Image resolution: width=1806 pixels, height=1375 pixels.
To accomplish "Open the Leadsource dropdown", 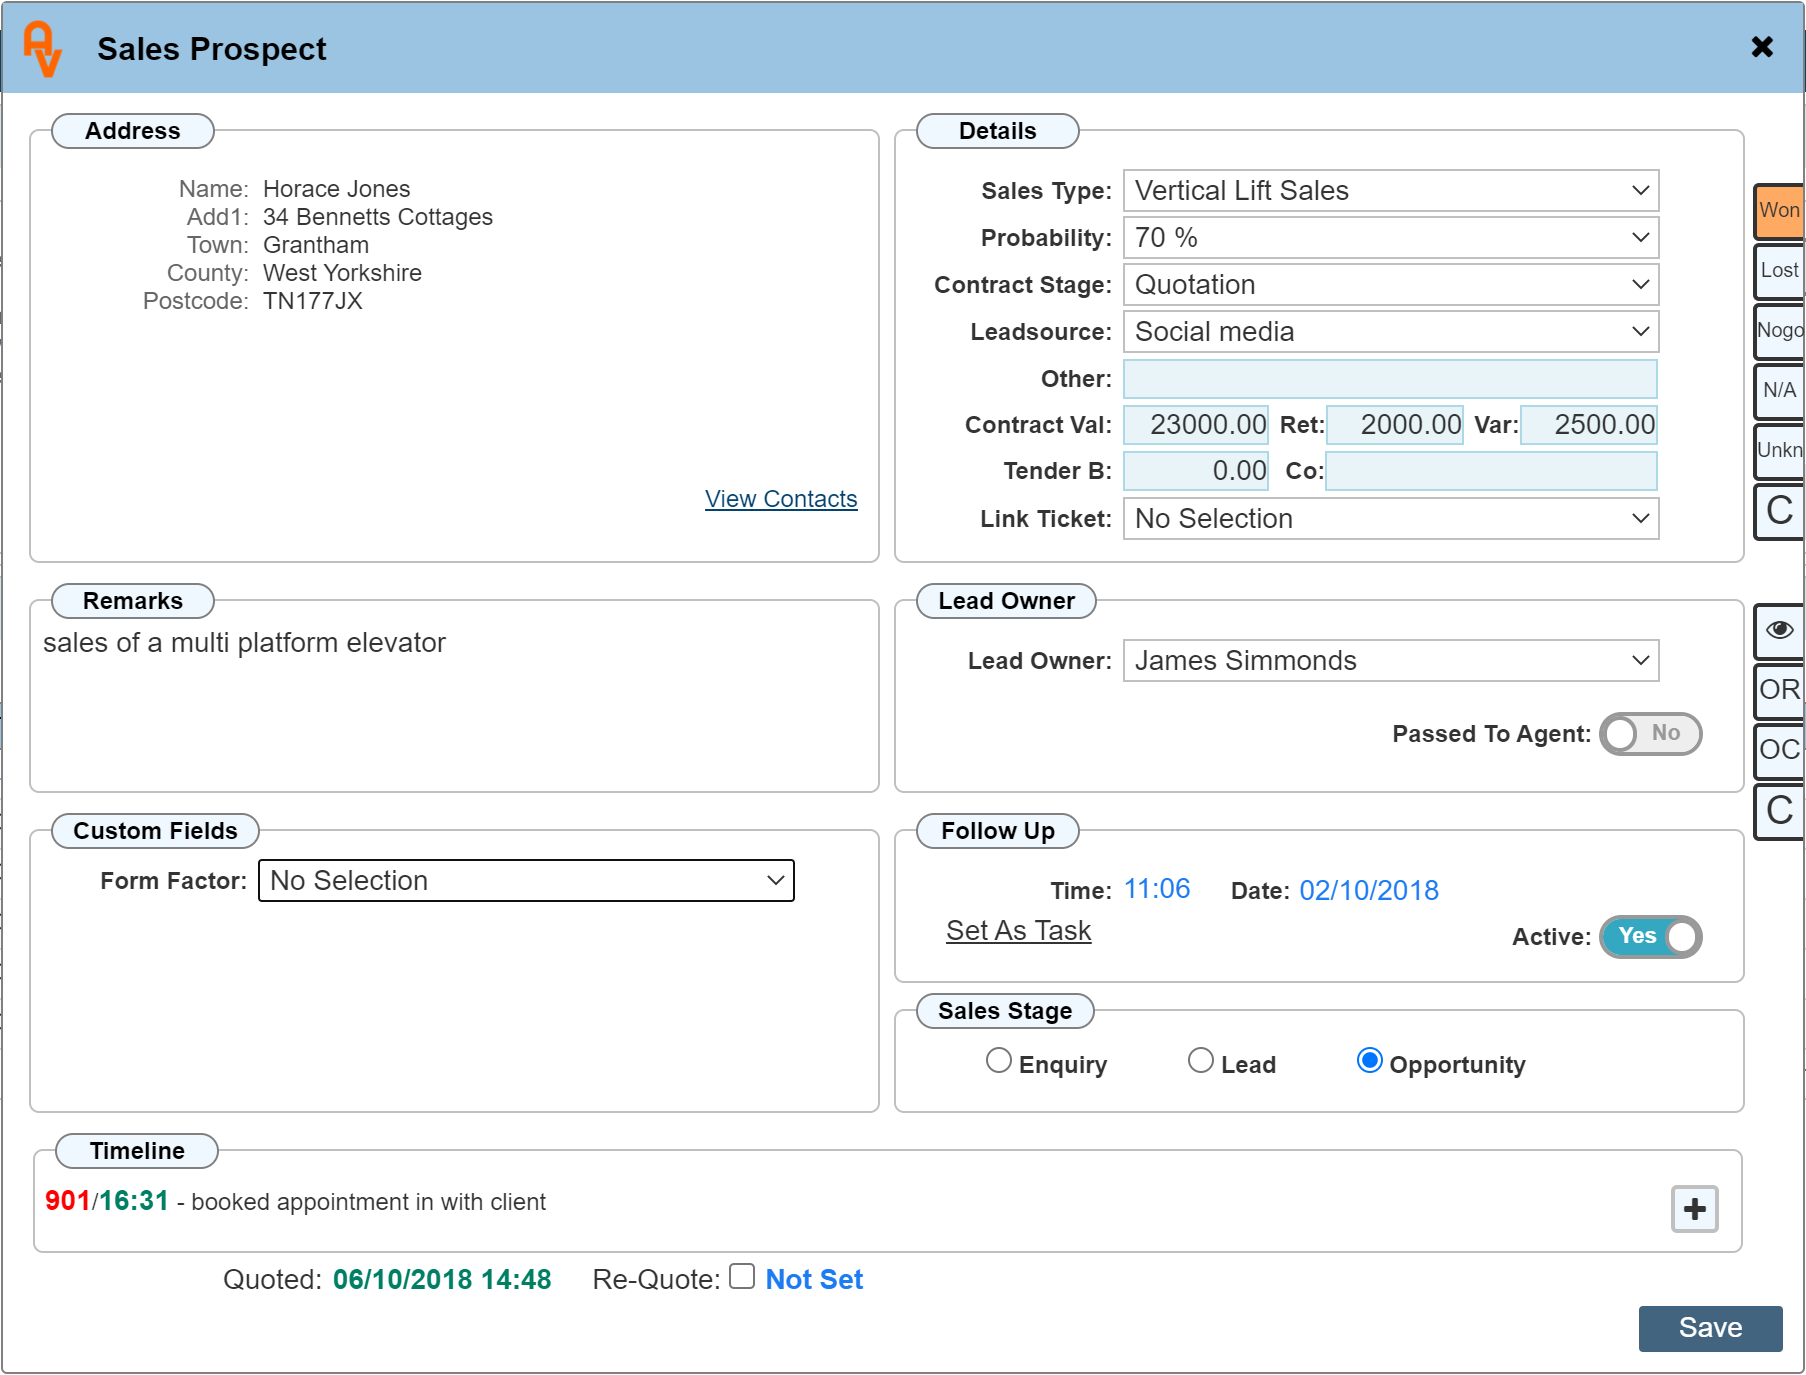I will [x=1391, y=331].
